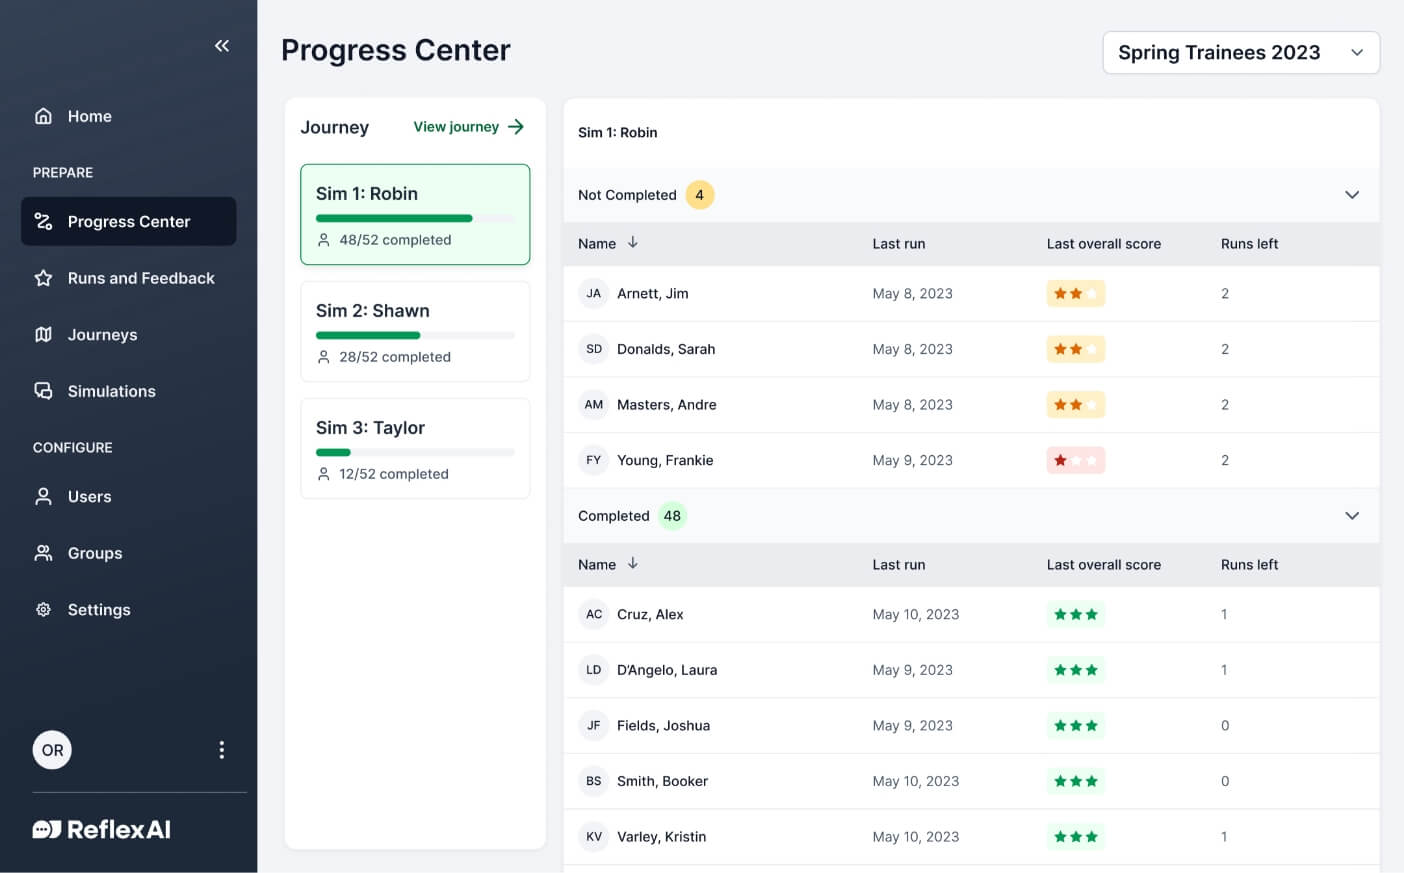Click the AC avatar for Cruz, Alex
The image size is (1404, 873).
coord(594,614)
